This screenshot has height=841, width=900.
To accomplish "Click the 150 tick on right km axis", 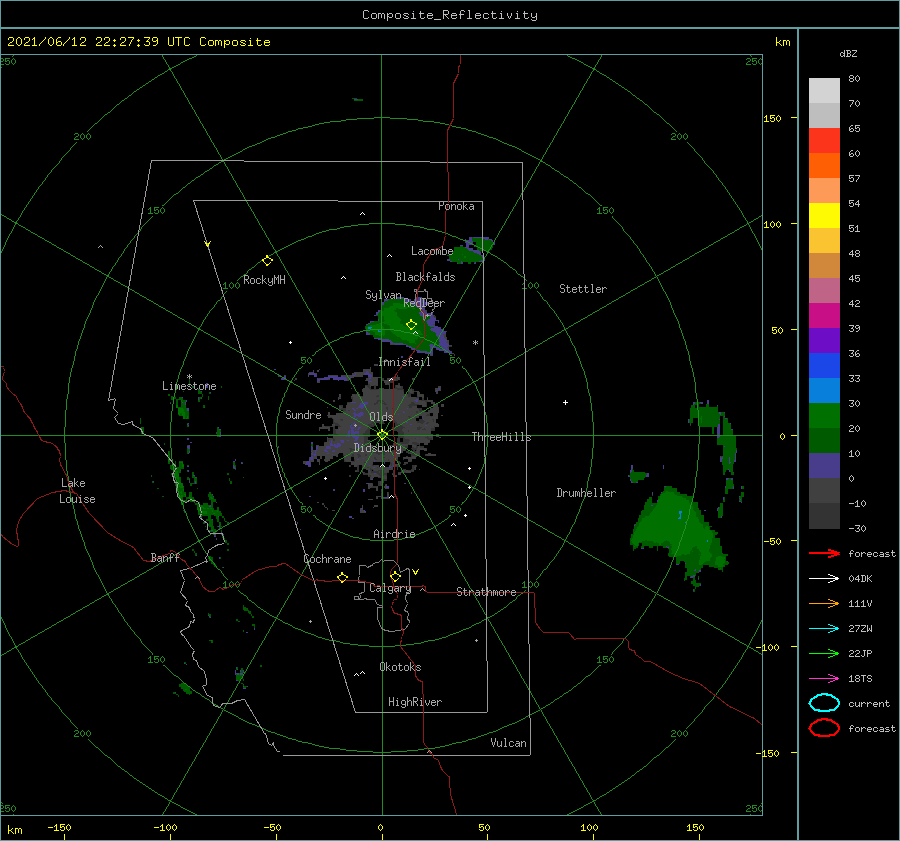I will (x=772, y=118).
